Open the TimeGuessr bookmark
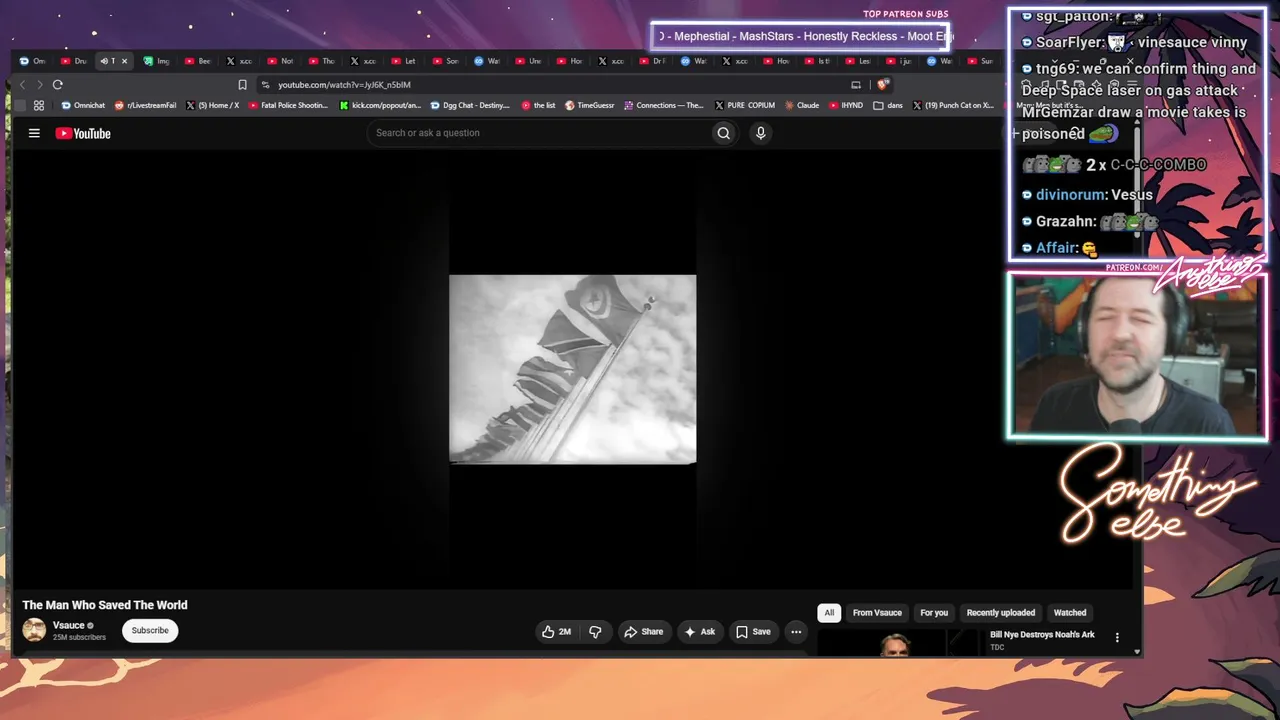The width and height of the screenshot is (1280, 720). pyautogui.click(x=589, y=105)
